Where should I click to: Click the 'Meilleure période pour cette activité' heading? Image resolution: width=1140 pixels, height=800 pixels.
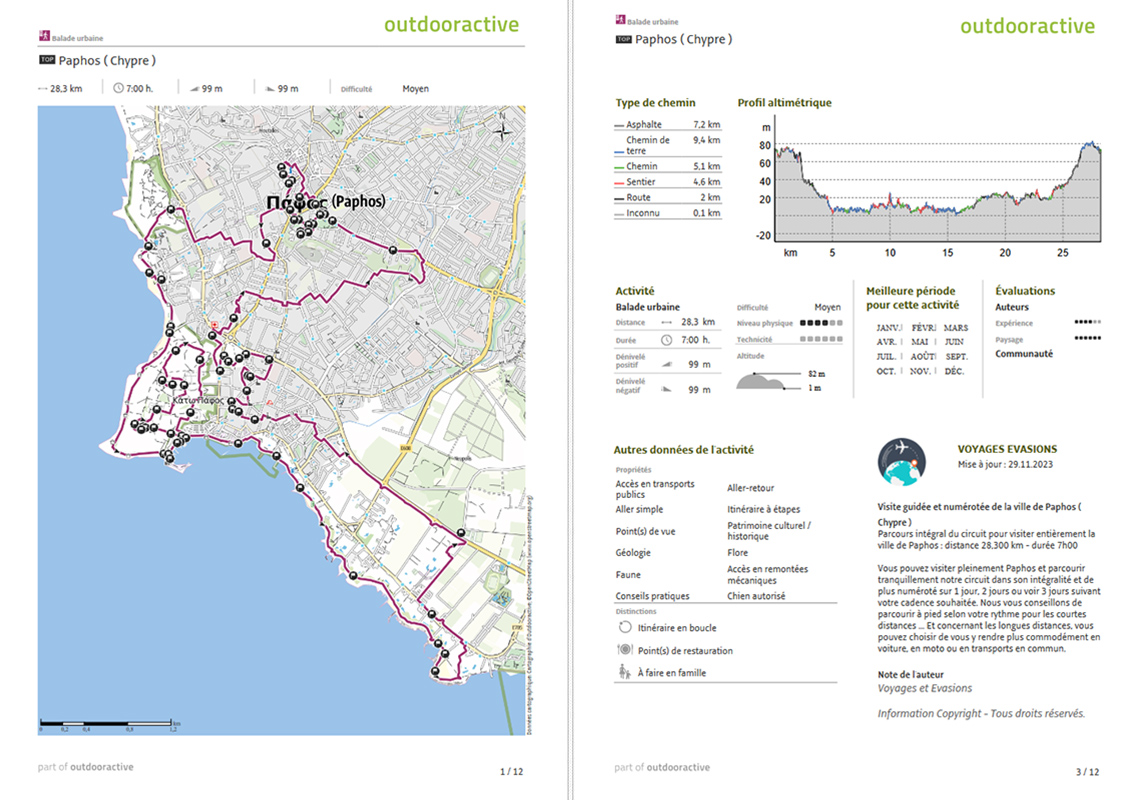[912, 297]
